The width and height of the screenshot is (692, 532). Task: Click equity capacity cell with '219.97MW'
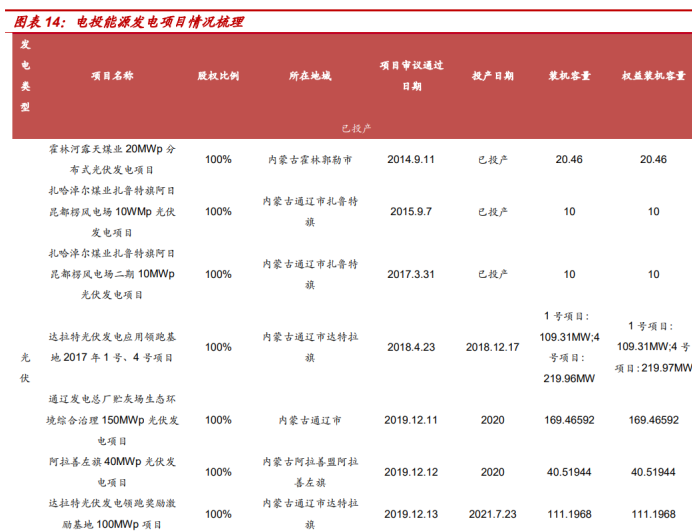pyautogui.click(x=654, y=347)
